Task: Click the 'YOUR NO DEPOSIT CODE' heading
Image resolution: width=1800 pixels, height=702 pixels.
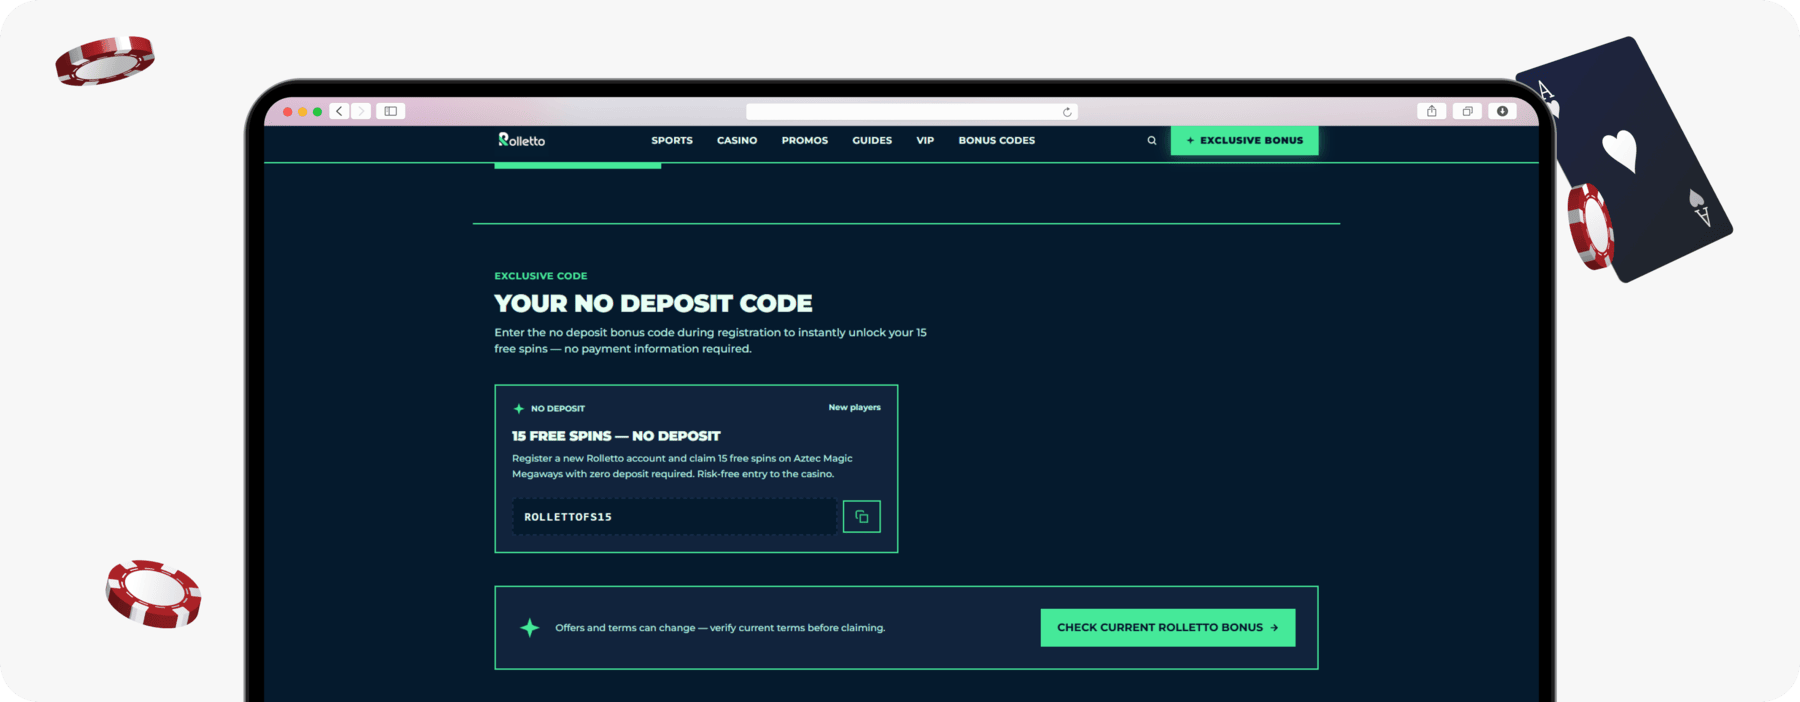Action: coord(653,303)
